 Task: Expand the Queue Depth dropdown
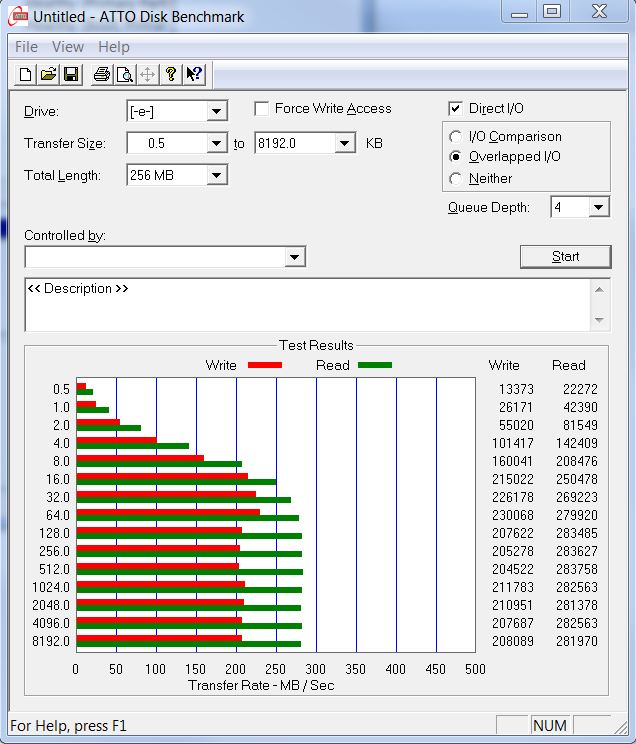tap(598, 208)
